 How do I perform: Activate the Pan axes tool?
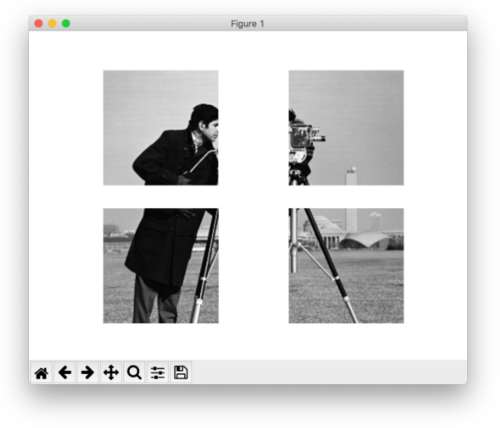tap(111, 373)
